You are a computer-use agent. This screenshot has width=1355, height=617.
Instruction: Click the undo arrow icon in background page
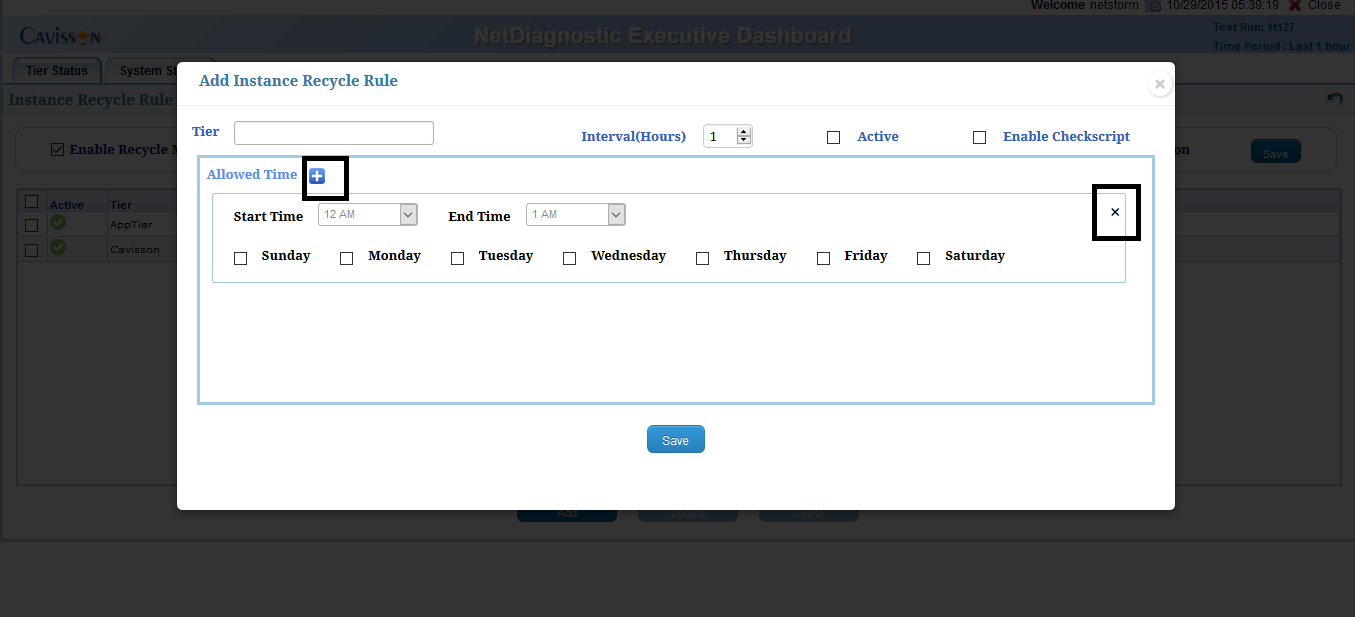point(1334,98)
